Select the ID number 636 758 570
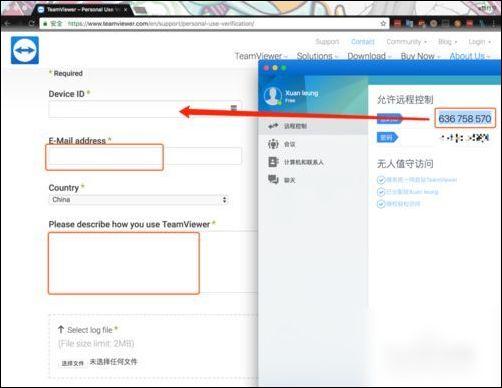Viewport: 502px width, 388px height. (465, 118)
